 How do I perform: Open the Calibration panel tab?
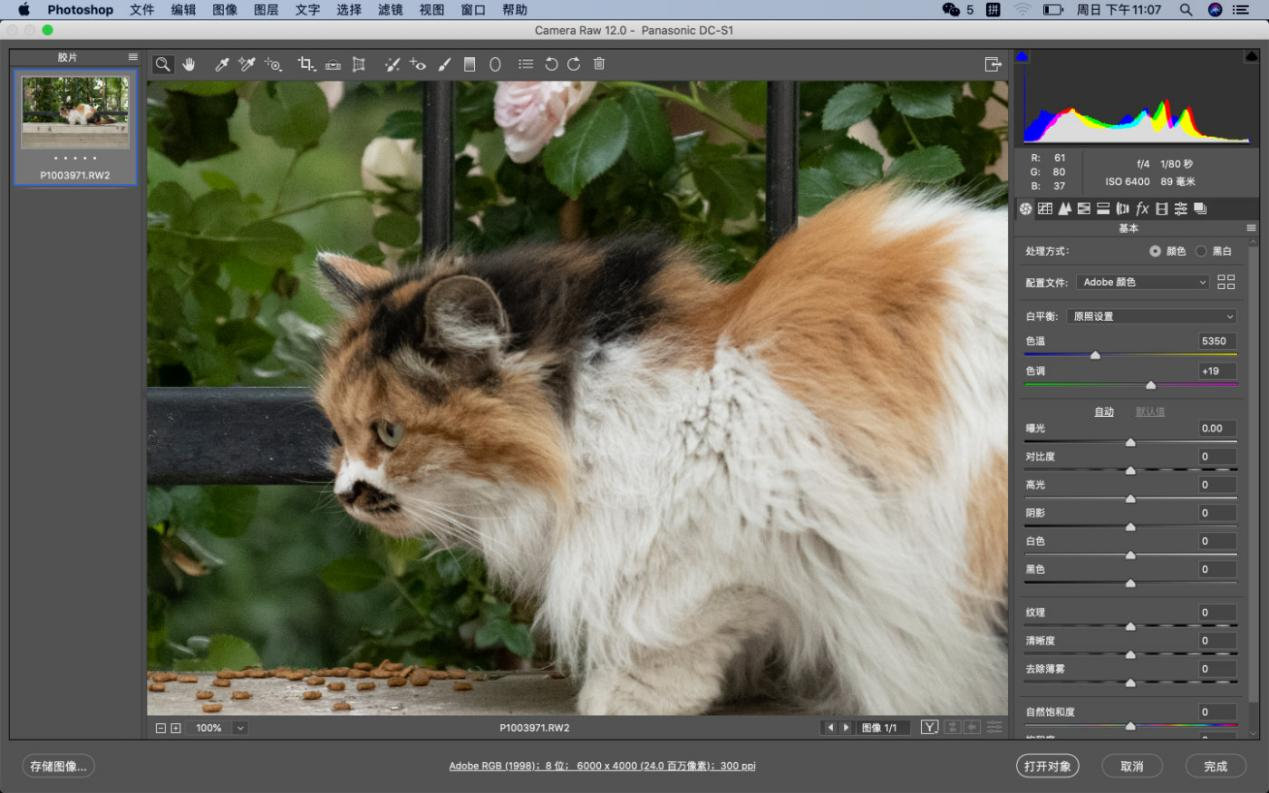pyautogui.click(x=1161, y=209)
